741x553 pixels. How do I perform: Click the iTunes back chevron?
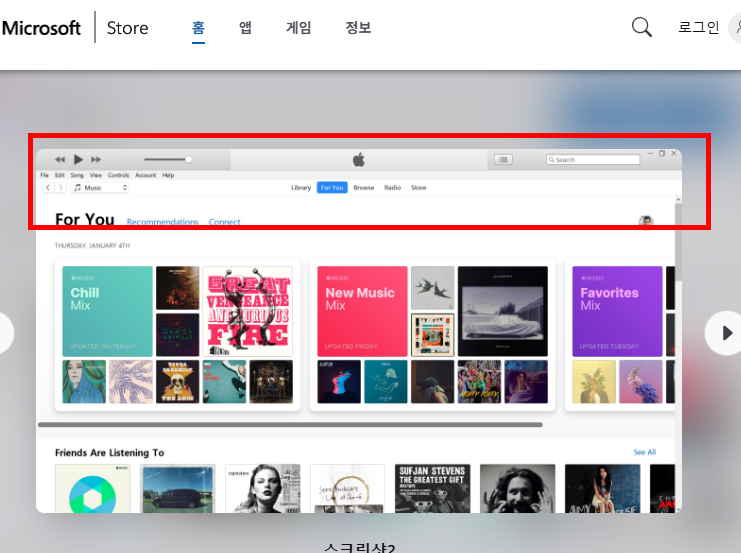point(48,188)
